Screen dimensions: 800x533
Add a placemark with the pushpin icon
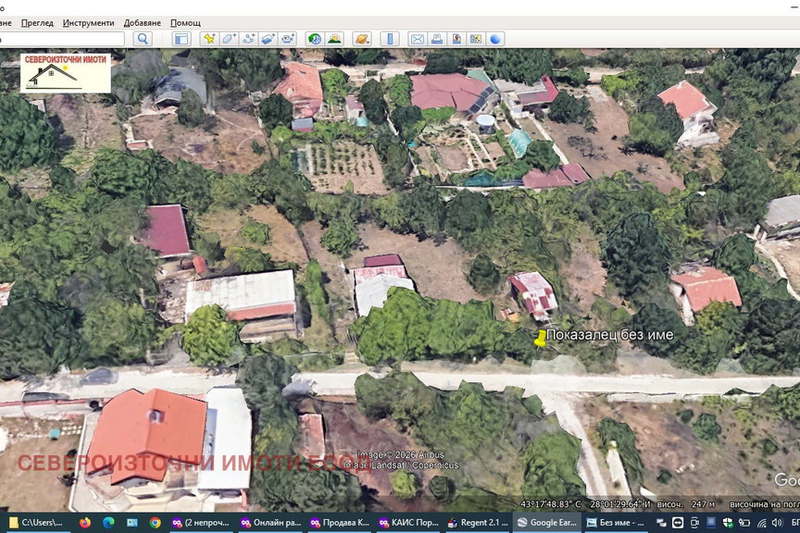click(209, 39)
